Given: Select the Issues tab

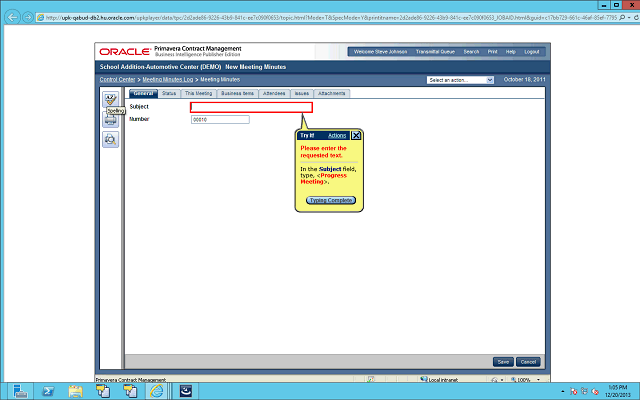Looking at the screenshot, I should point(302,93).
